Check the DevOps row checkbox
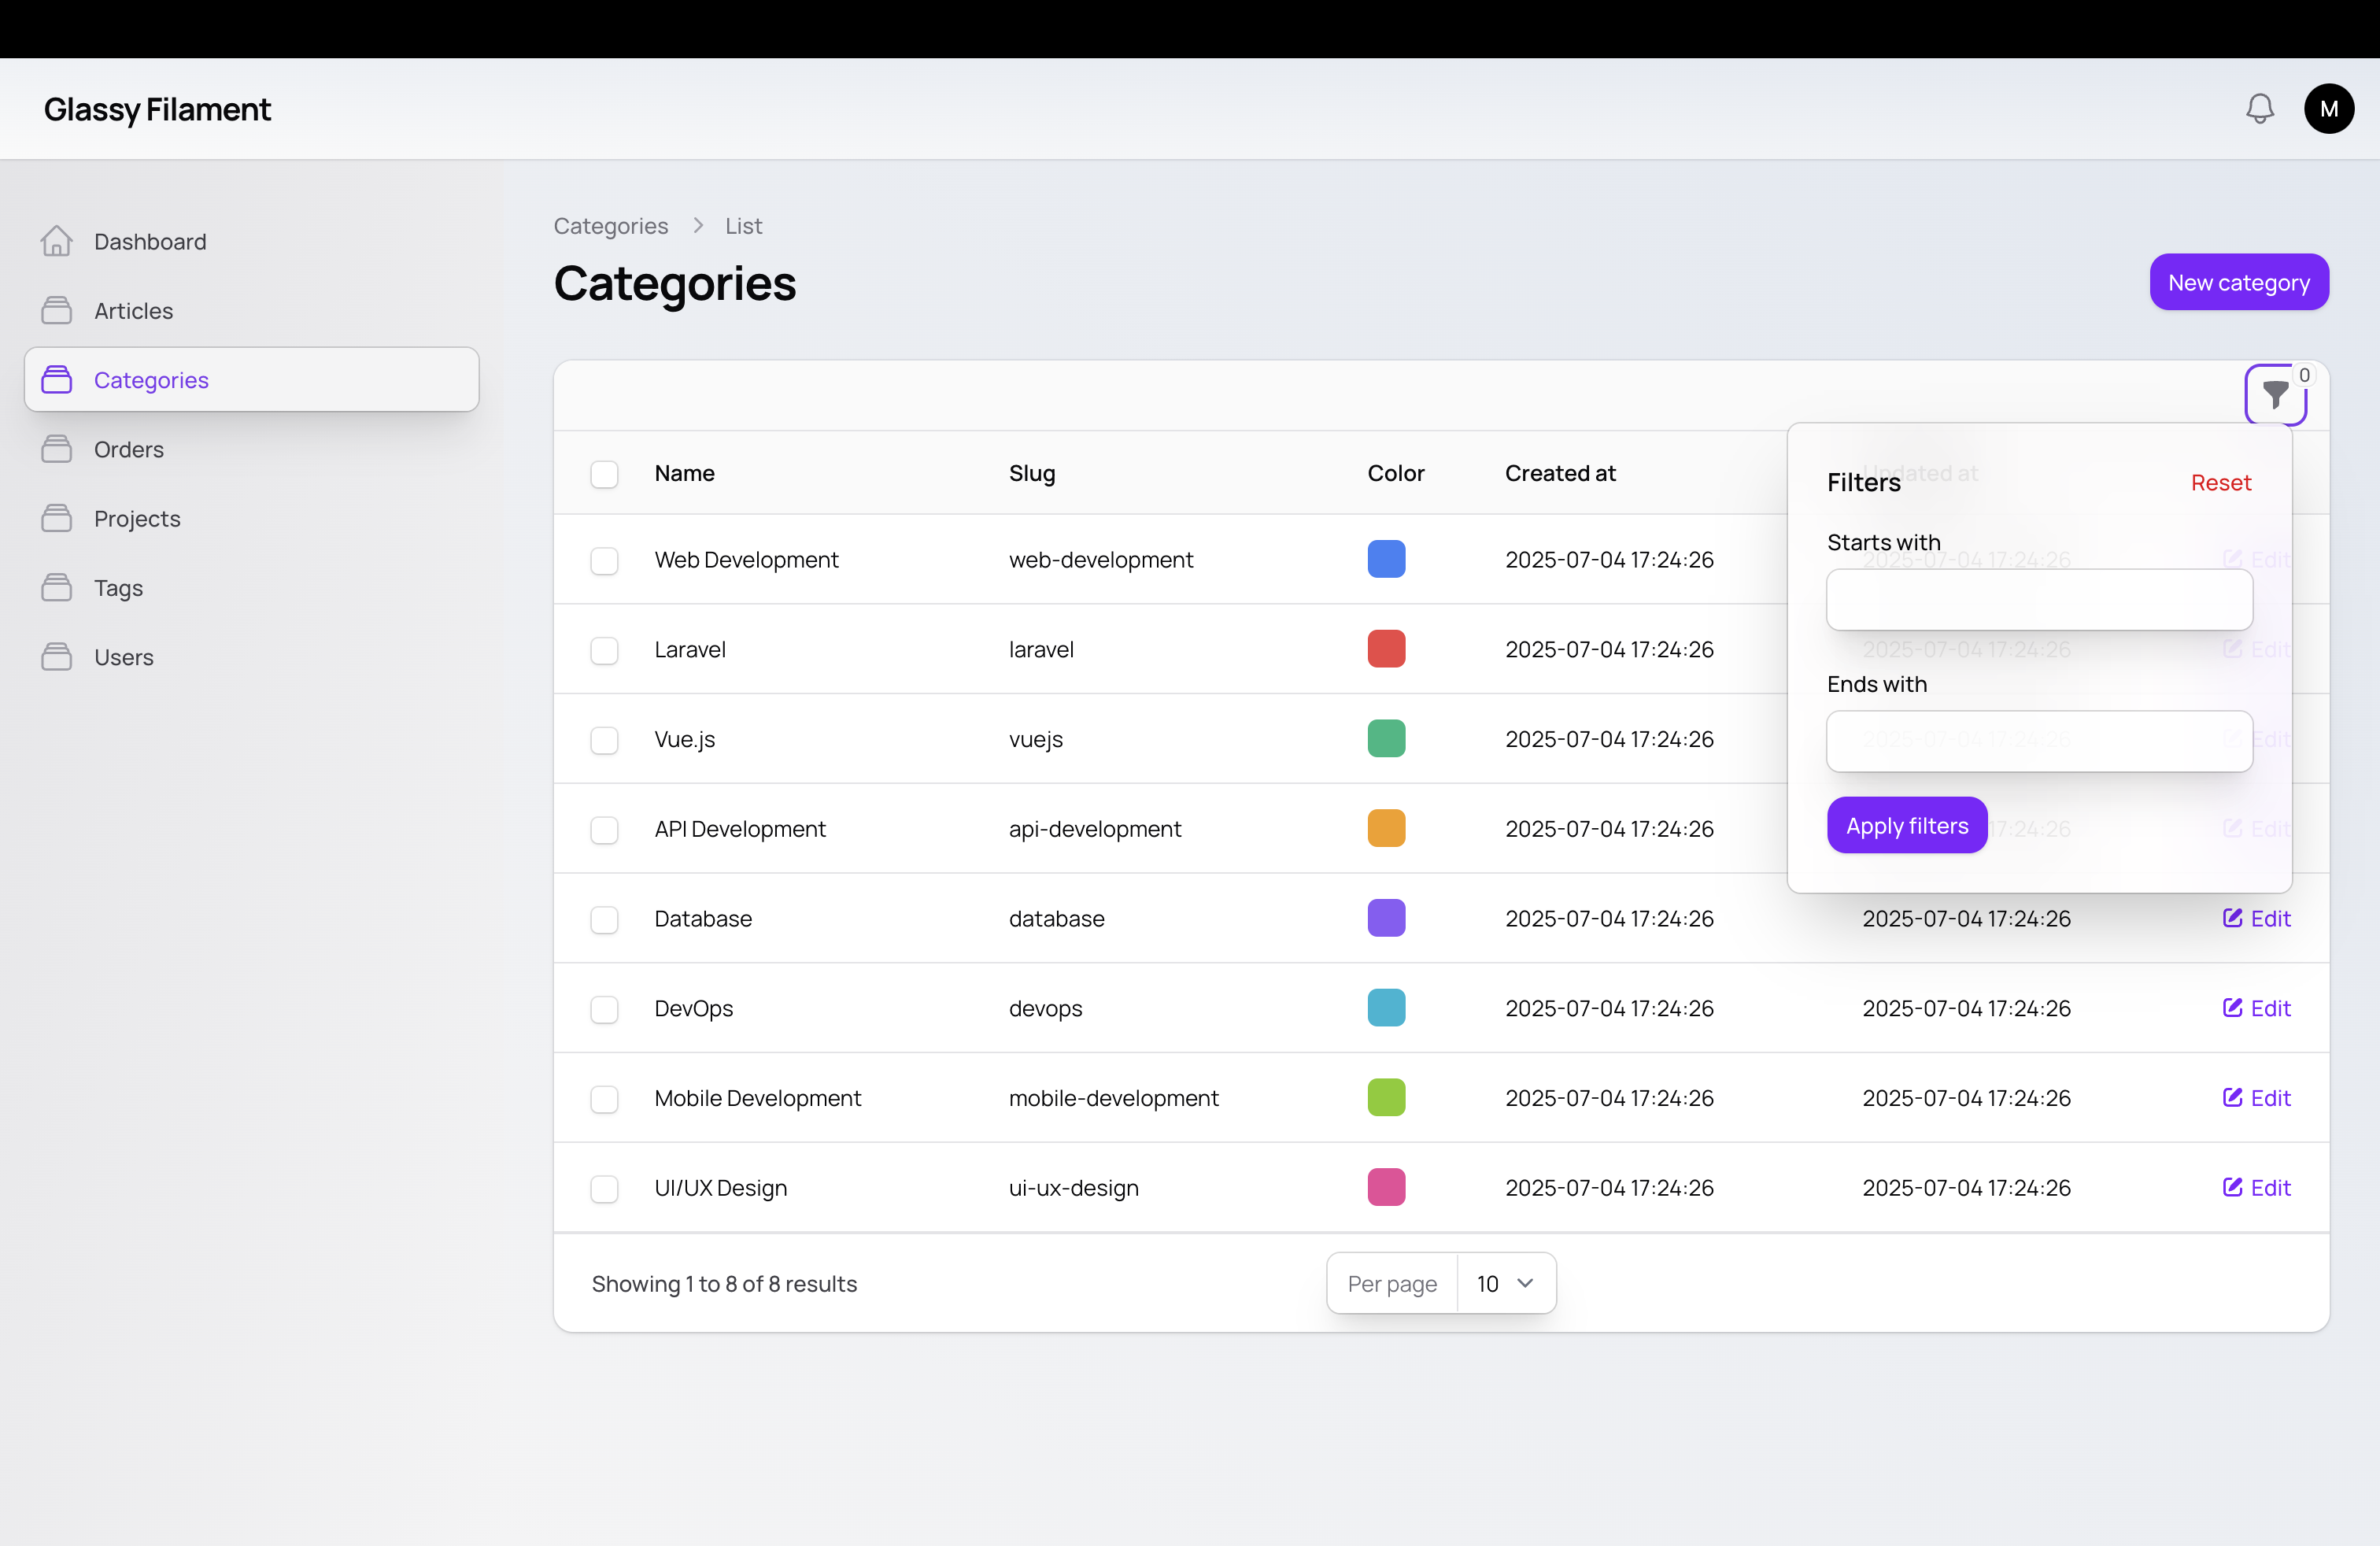2380x1546 pixels. point(604,1010)
